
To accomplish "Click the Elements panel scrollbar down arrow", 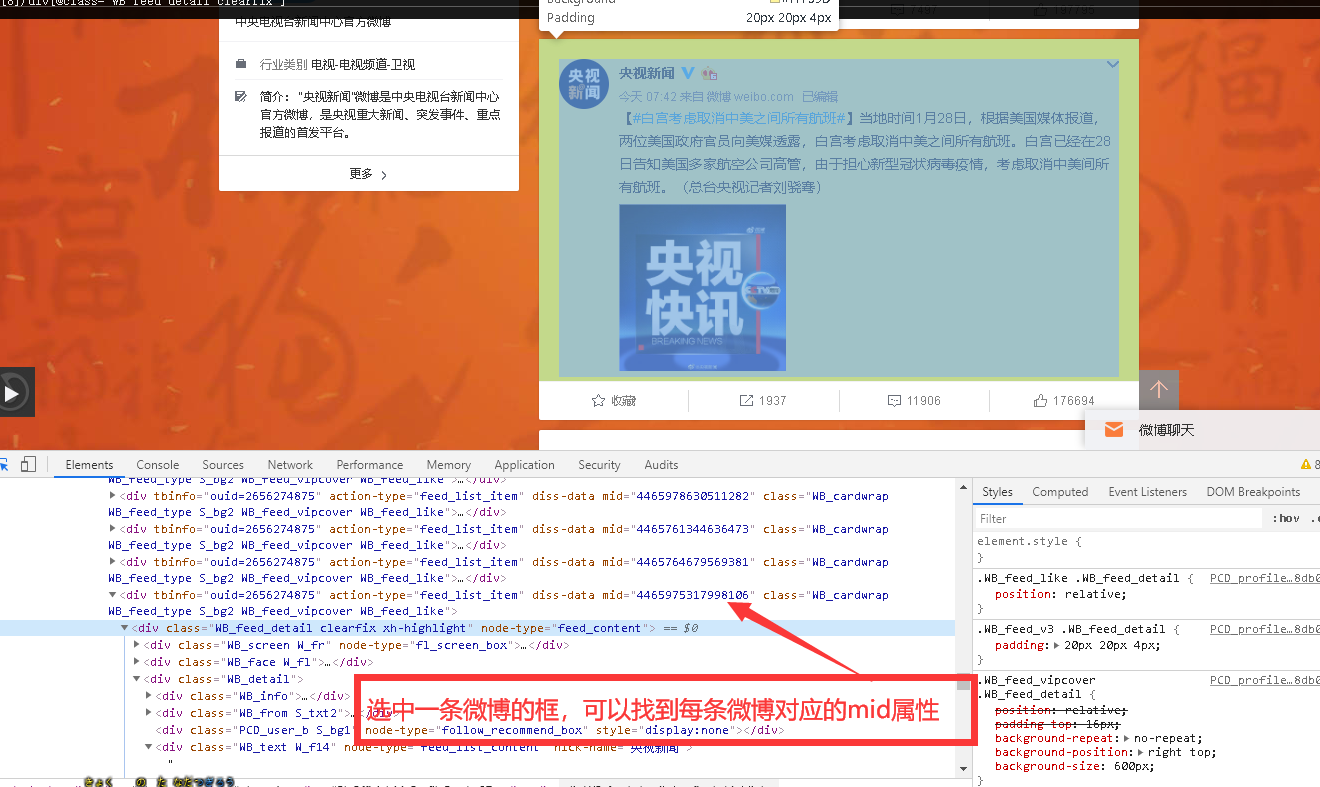I will click(963, 769).
